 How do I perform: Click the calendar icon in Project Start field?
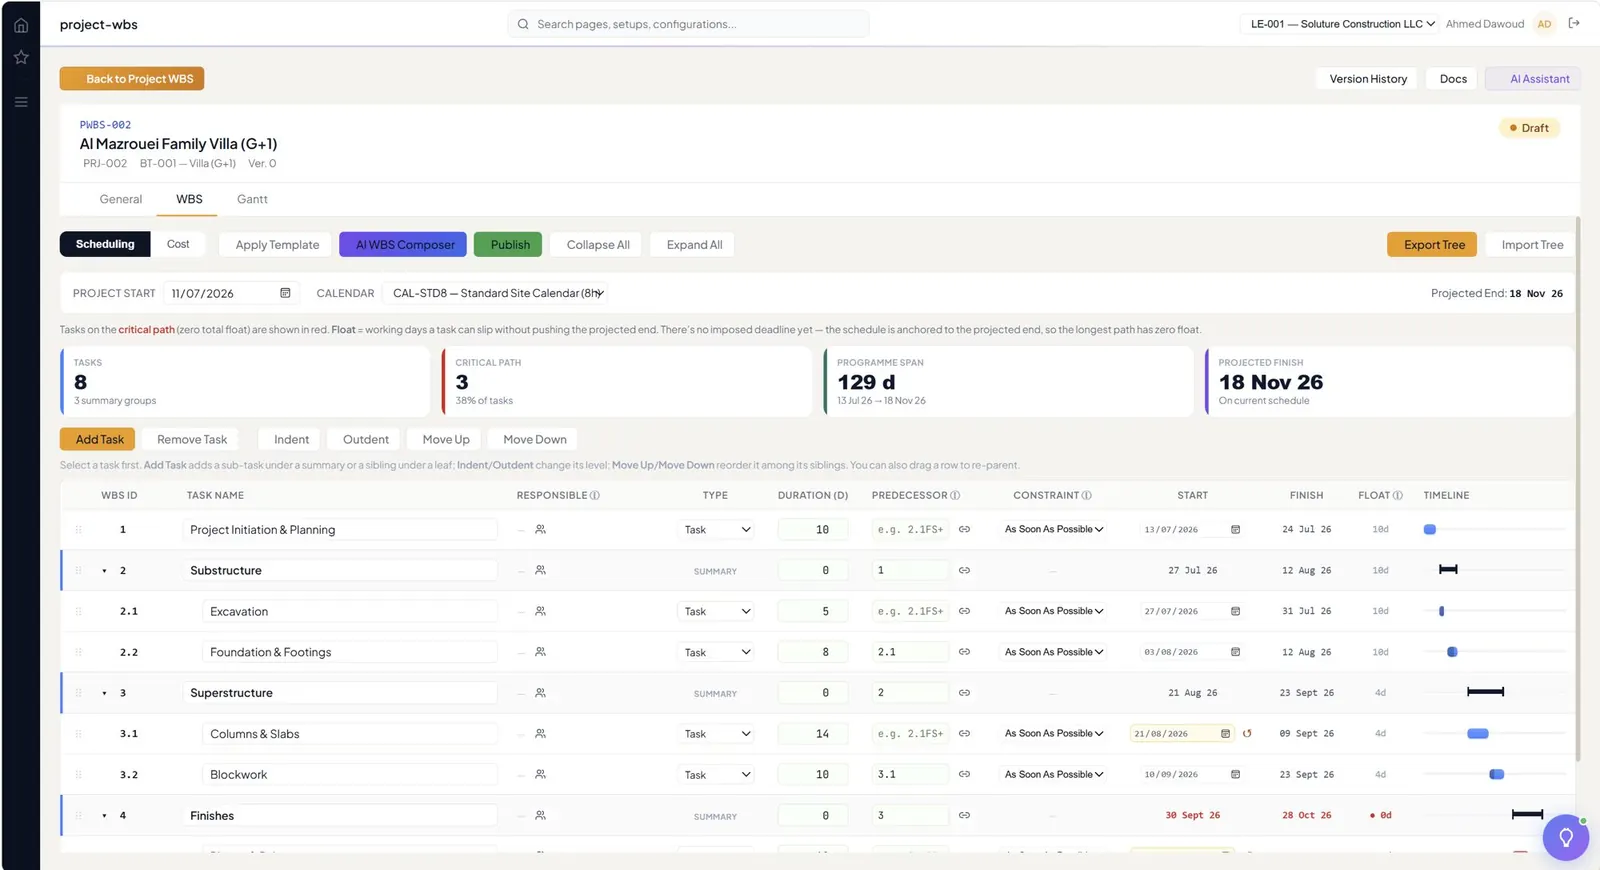pyautogui.click(x=285, y=293)
